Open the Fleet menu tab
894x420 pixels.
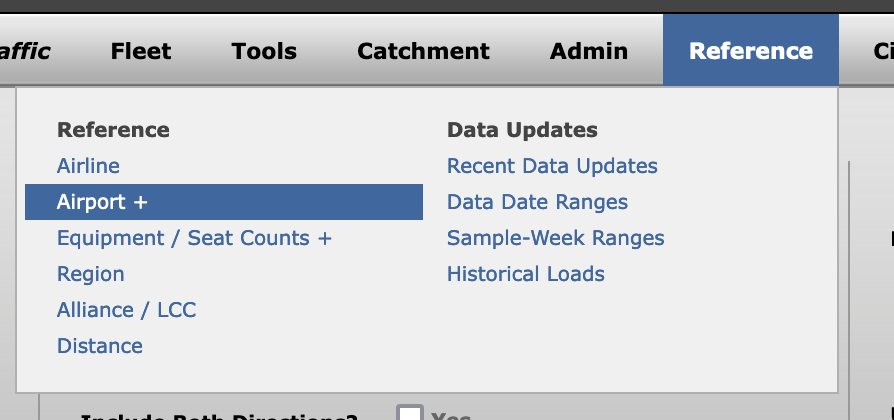(141, 51)
